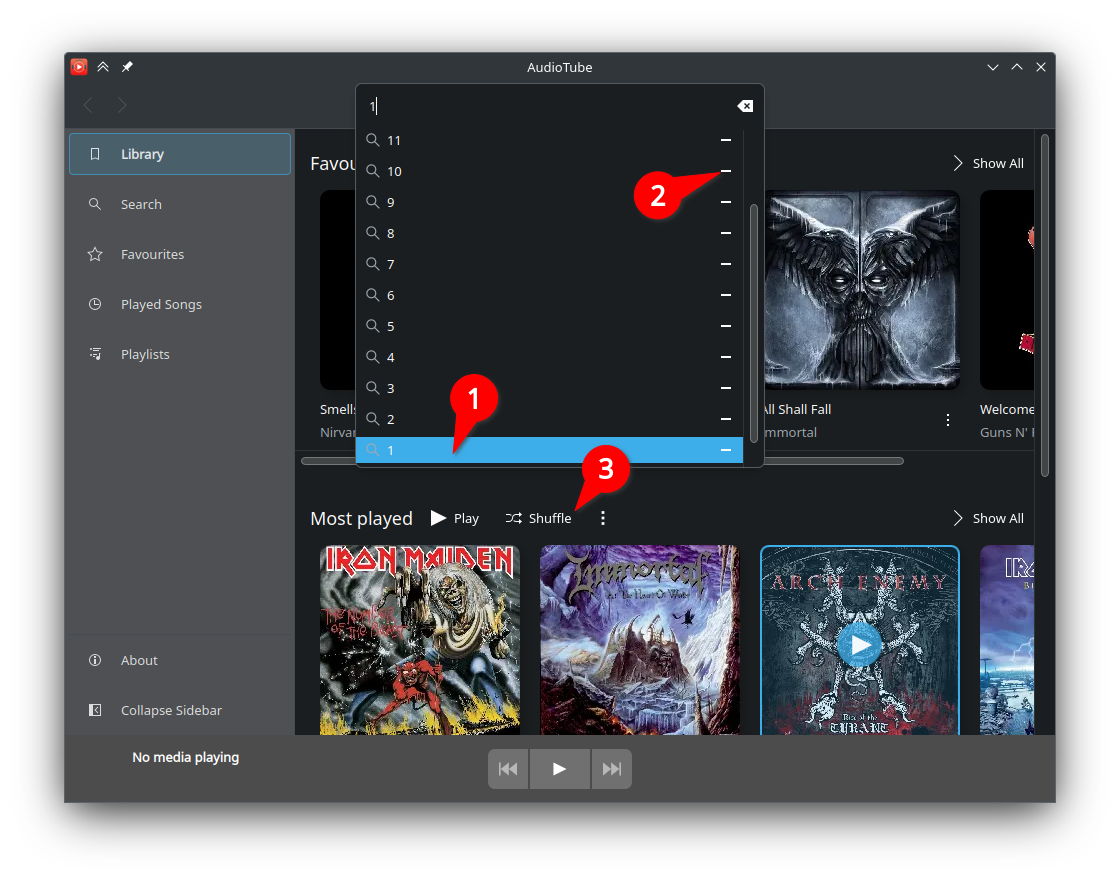Clear the search field with backspace icon
The height and width of the screenshot is (879, 1120).
(x=745, y=106)
